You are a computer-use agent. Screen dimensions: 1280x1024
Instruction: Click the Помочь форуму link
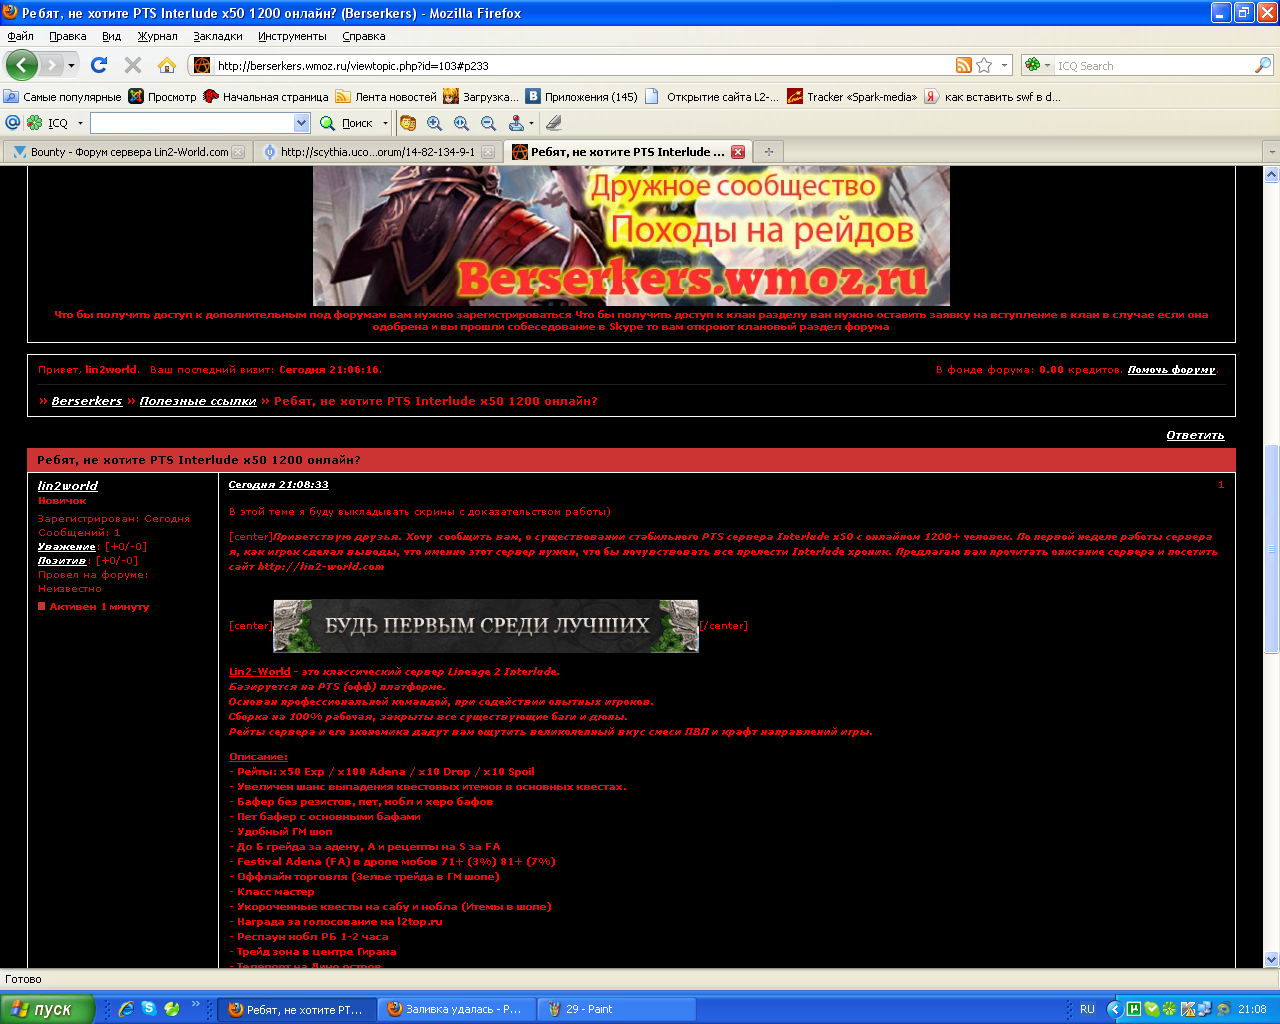click(1171, 370)
